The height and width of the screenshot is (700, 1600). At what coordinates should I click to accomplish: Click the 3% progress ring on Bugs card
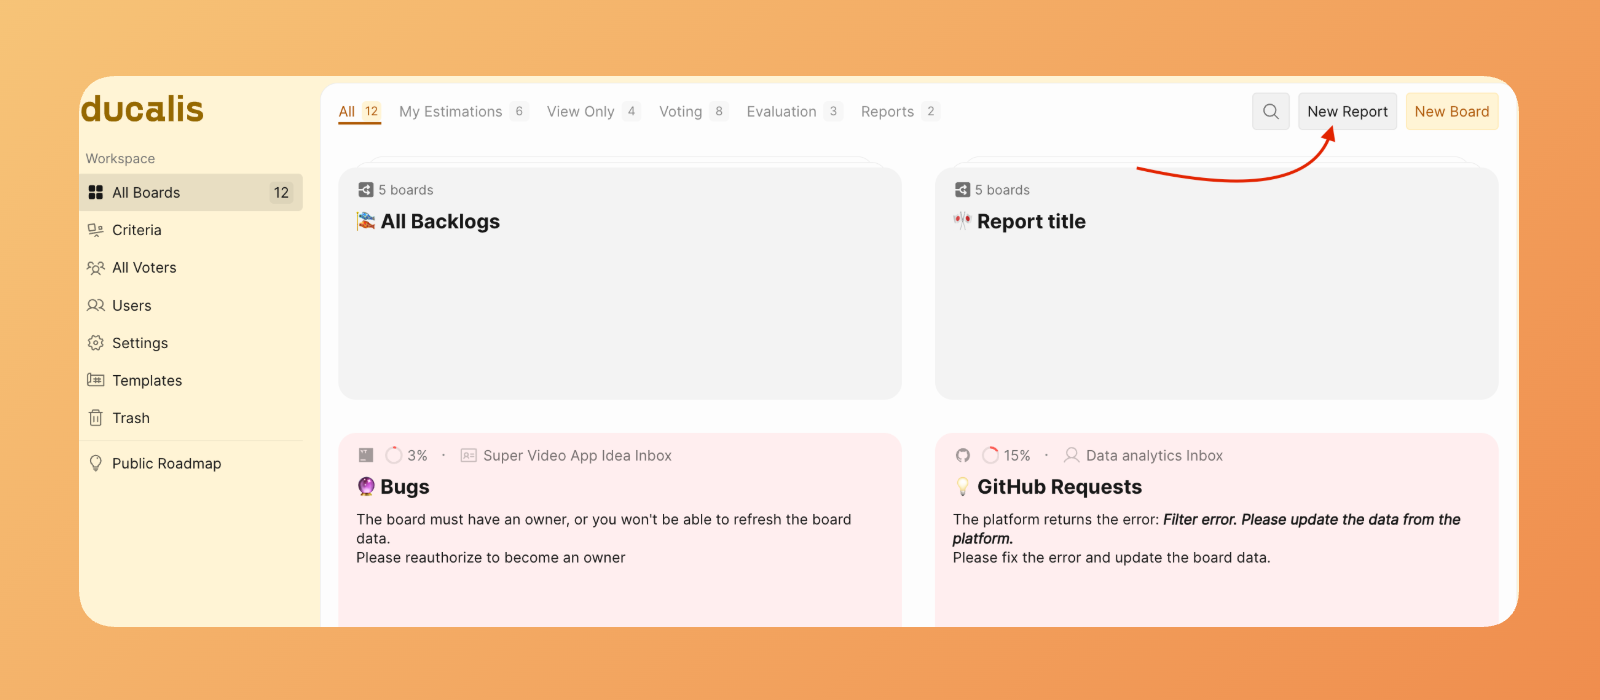[x=394, y=456]
